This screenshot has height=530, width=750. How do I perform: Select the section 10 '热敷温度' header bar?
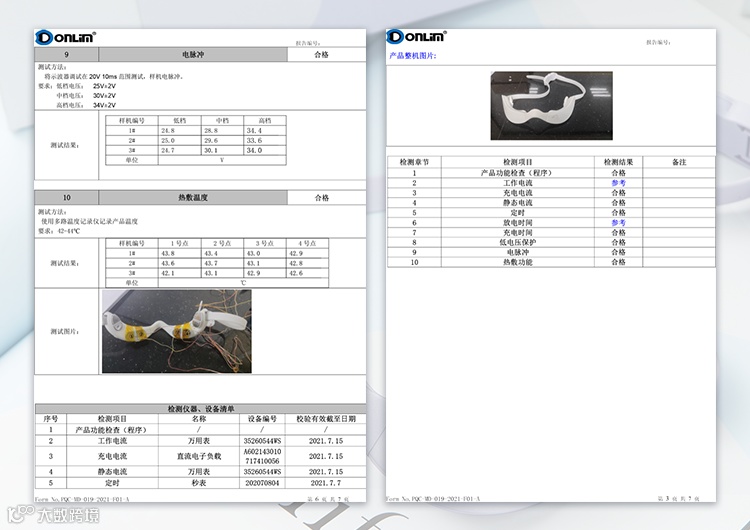(x=193, y=198)
